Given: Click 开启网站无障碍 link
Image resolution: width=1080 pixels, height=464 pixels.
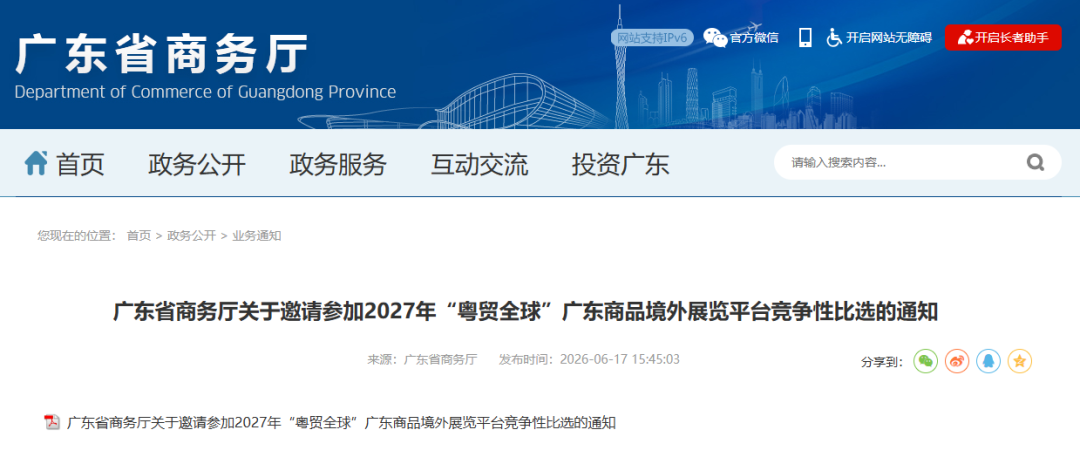Looking at the screenshot, I should pyautogui.click(x=889, y=38).
